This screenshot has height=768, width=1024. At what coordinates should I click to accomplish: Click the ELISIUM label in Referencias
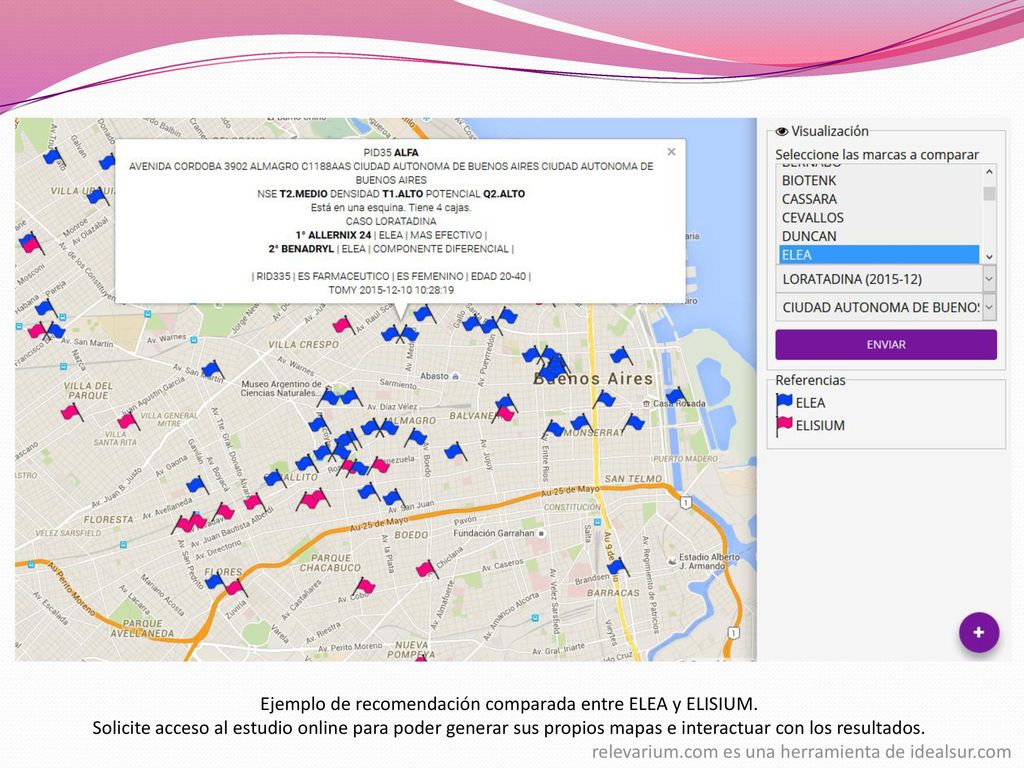click(x=820, y=426)
